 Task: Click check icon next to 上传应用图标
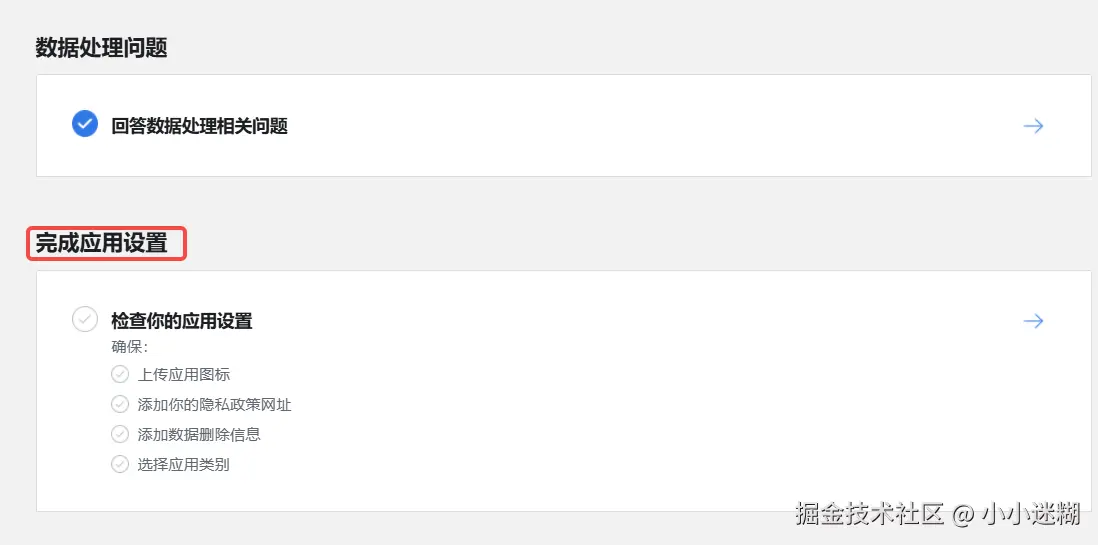pyautogui.click(x=120, y=374)
